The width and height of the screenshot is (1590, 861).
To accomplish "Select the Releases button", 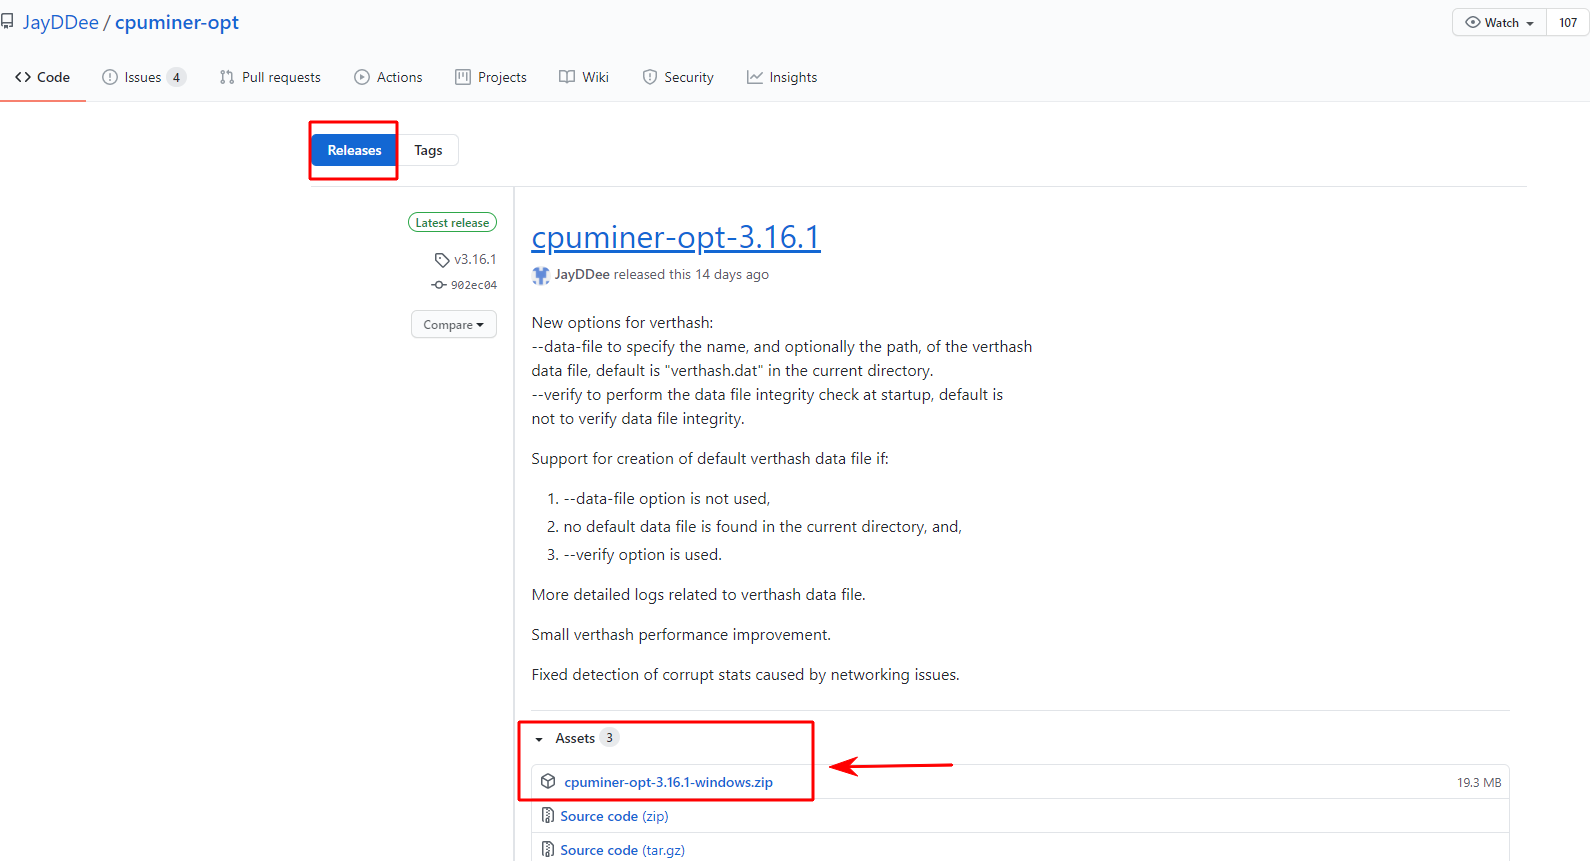I will click(354, 150).
